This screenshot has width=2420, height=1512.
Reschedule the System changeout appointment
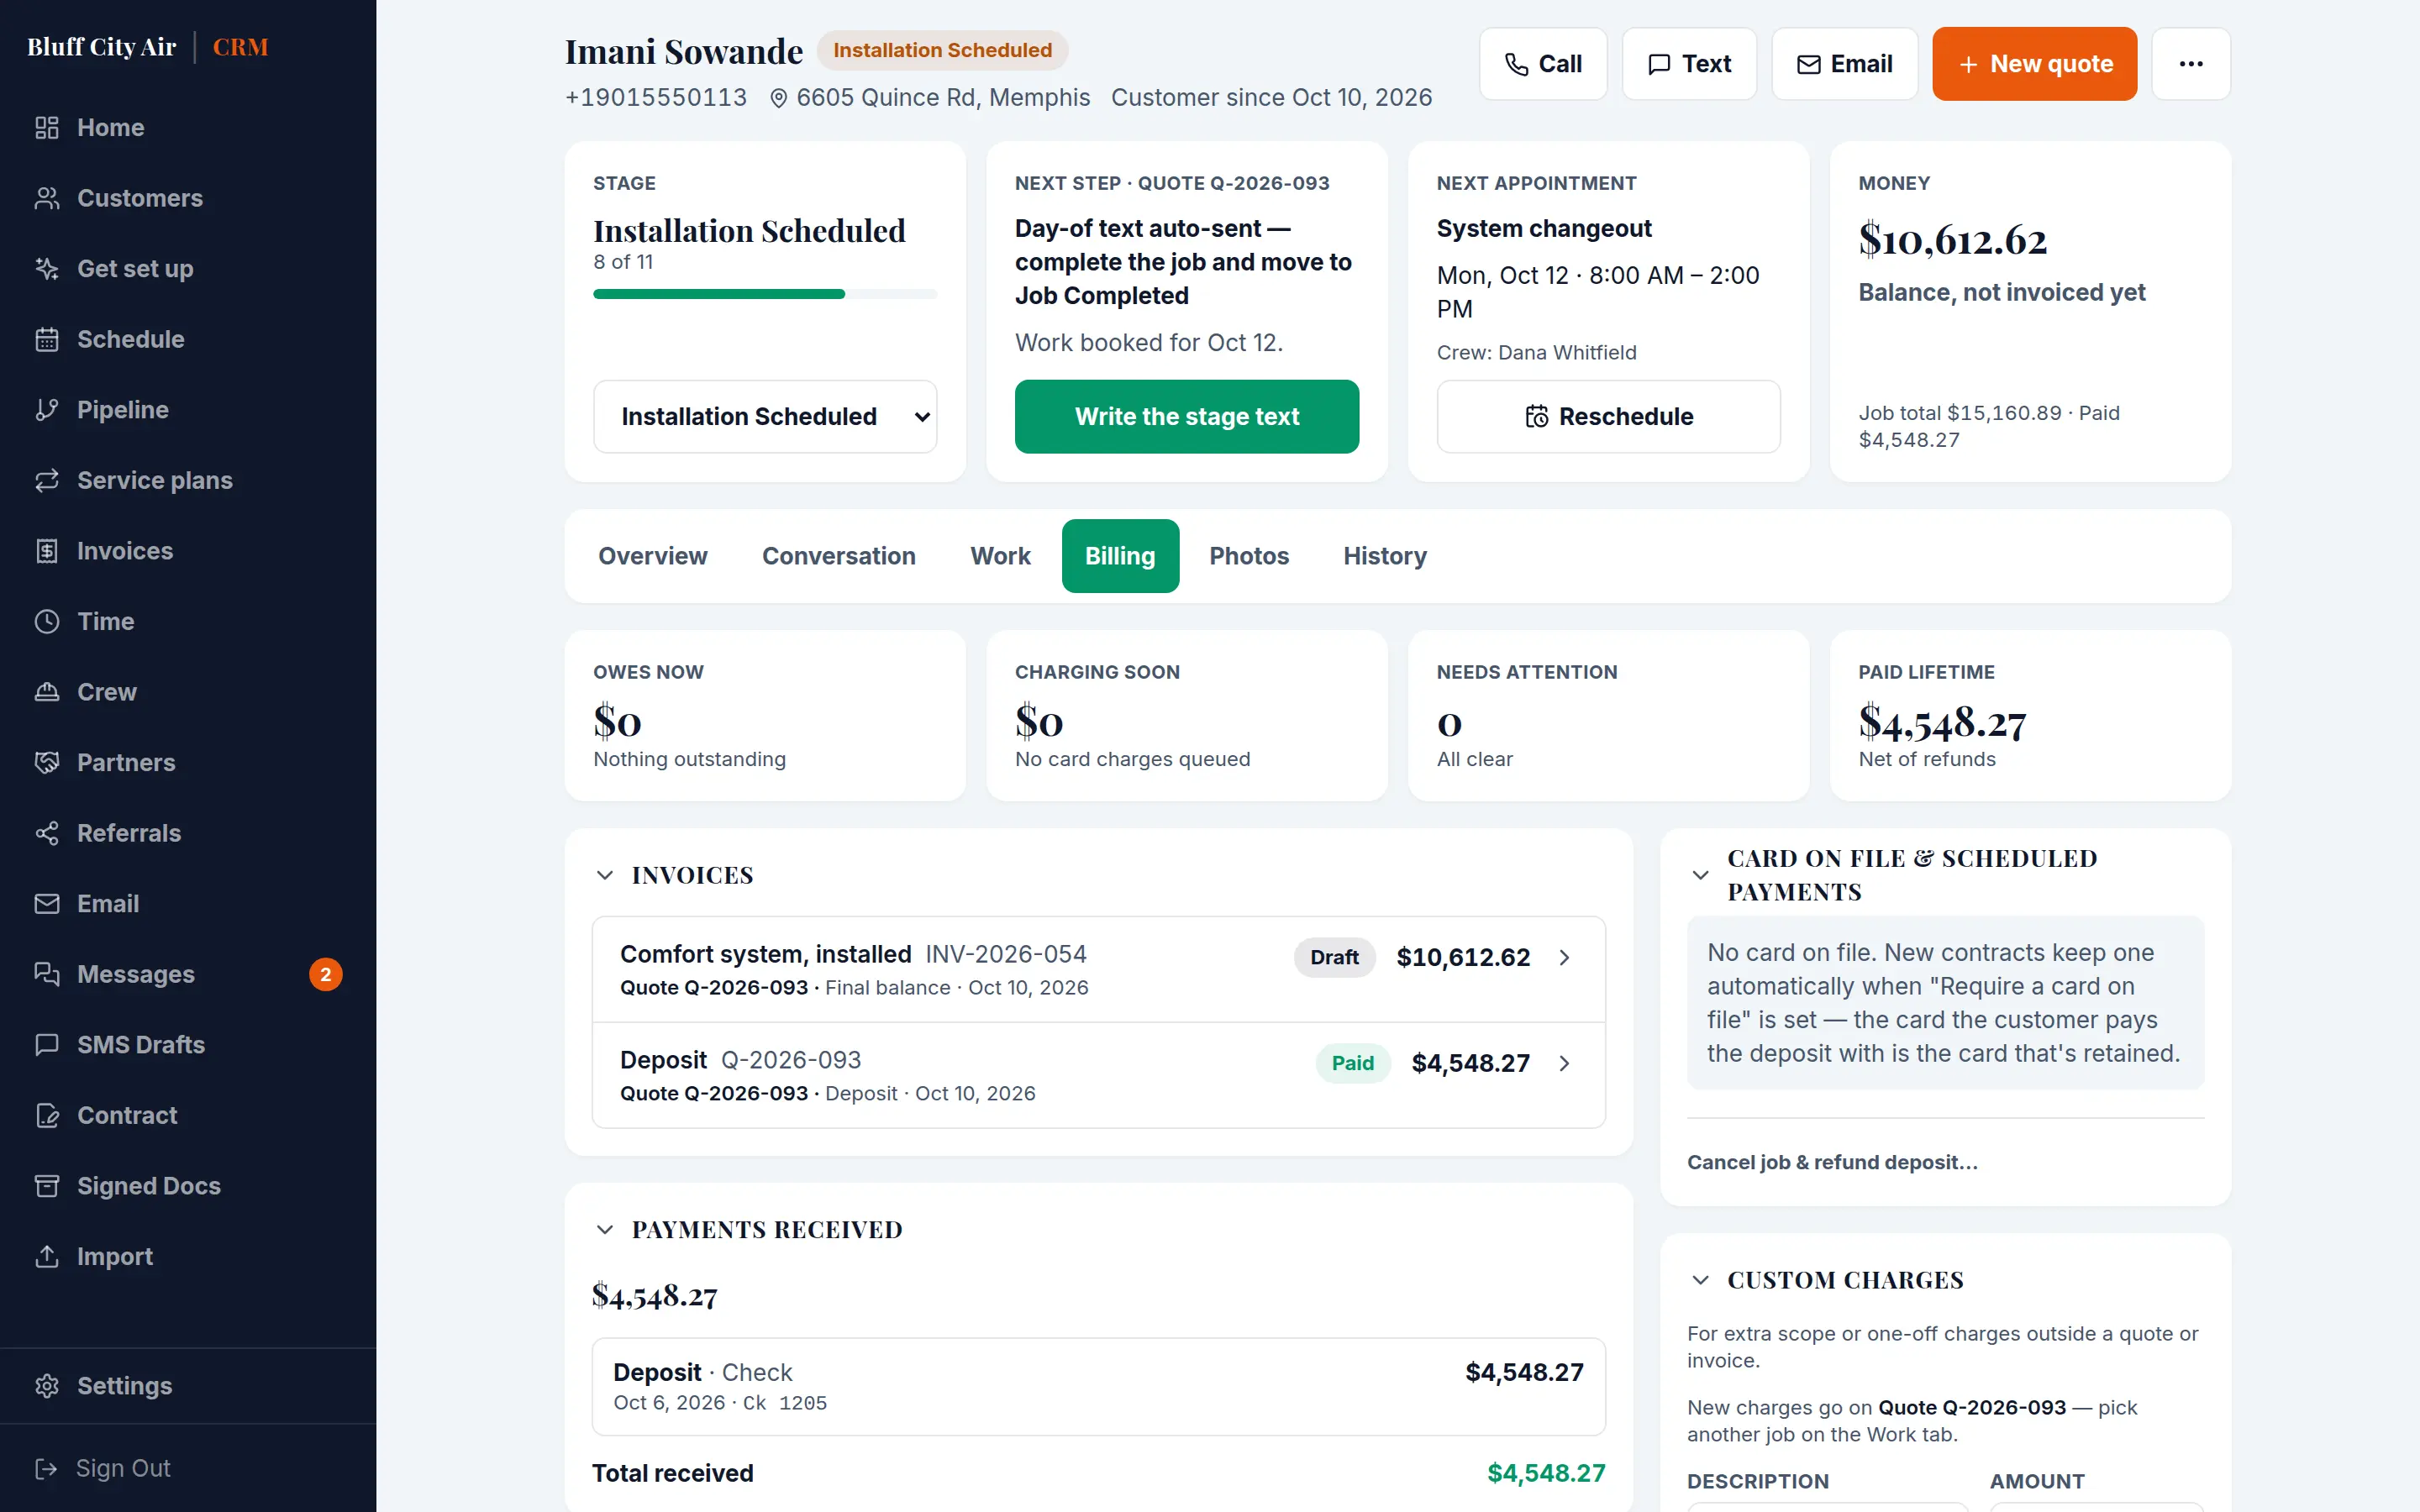(1608, 416)
